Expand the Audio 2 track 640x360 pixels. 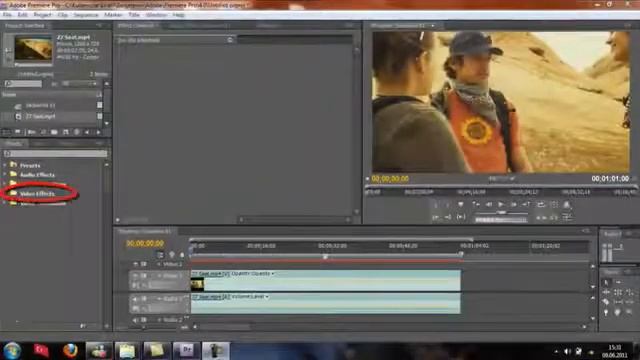[159, 320]
